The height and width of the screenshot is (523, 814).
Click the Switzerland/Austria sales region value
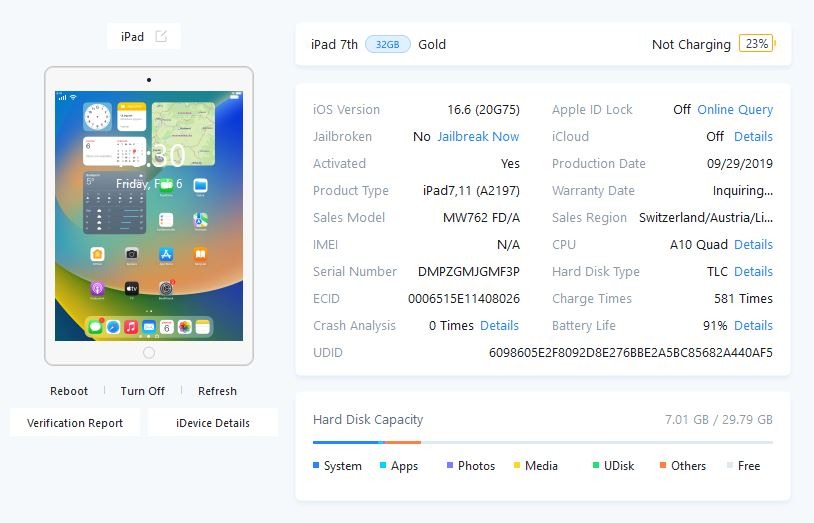pos(706,218)
